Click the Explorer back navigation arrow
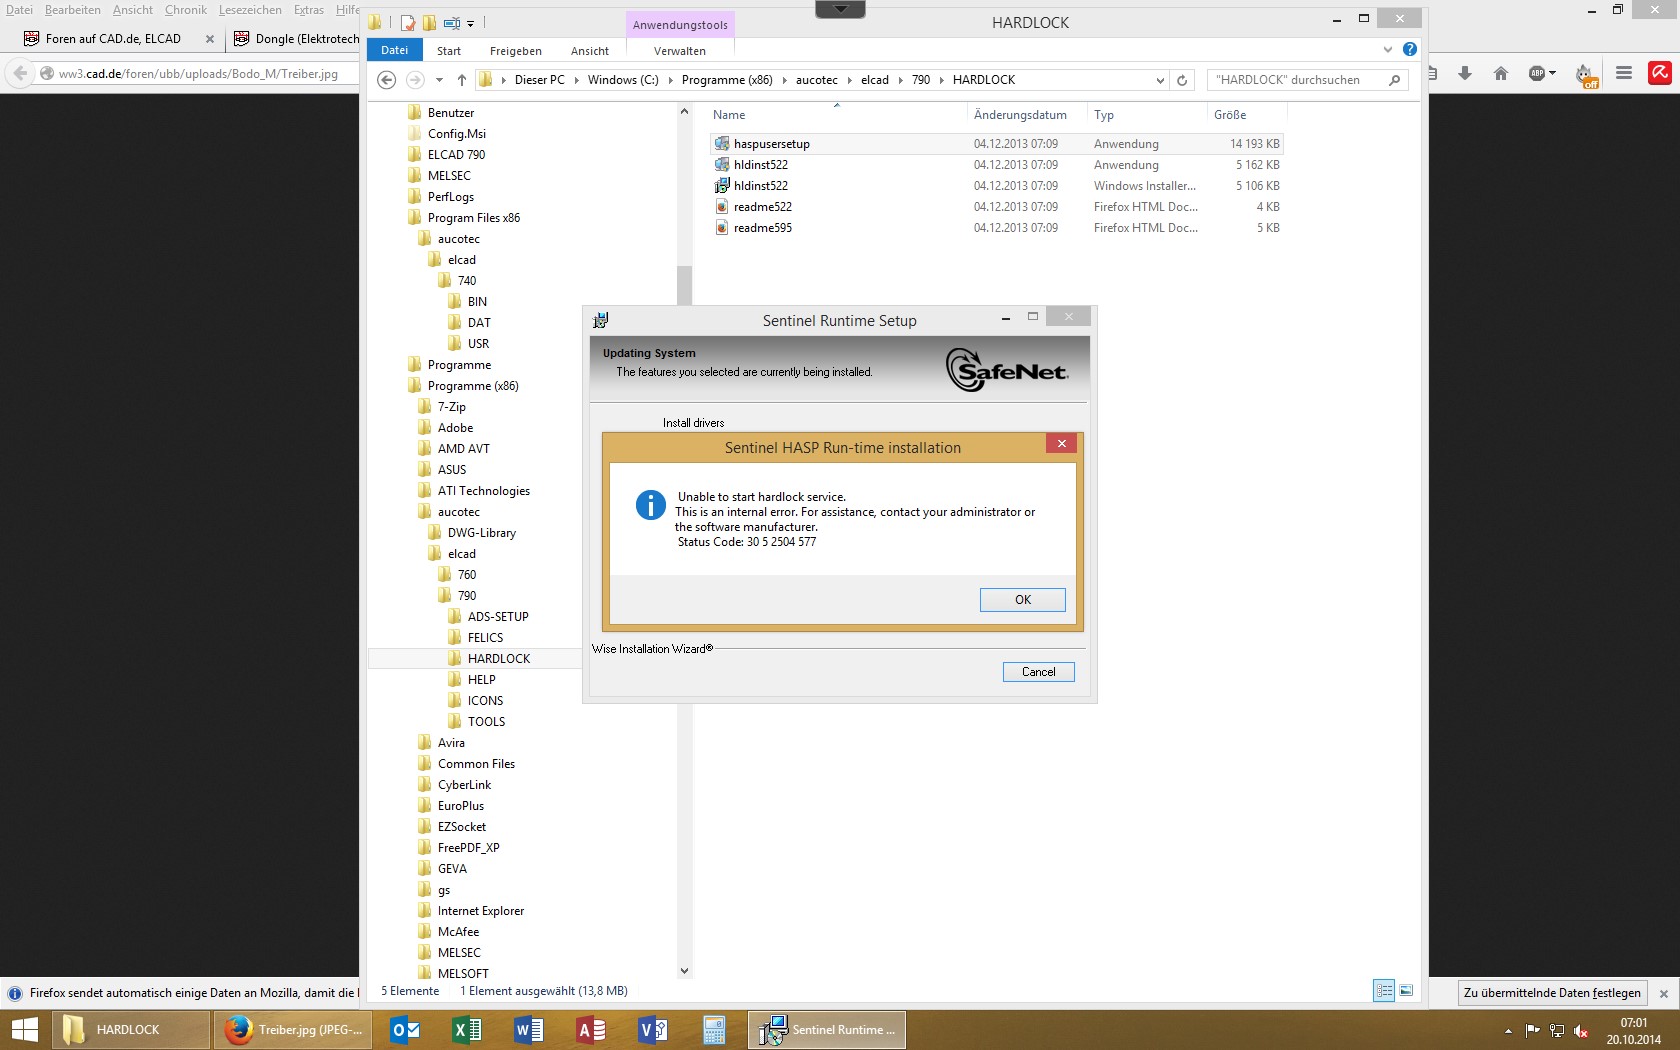 coord(387,80)
